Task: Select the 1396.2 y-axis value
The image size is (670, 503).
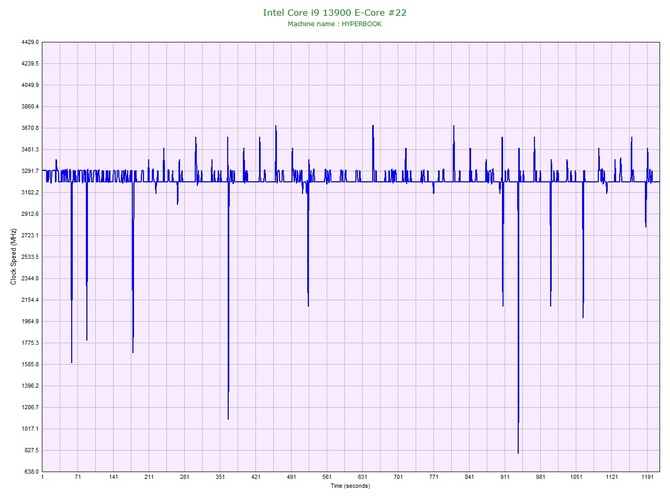Action: [x=30, y=386]
